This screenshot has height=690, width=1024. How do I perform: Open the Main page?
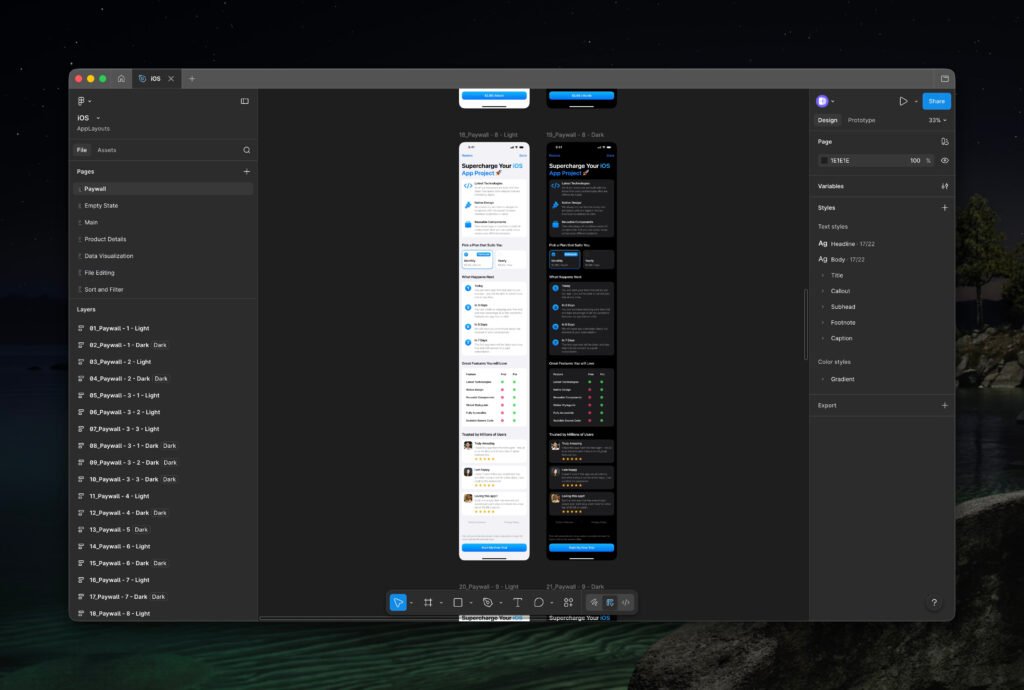click(163, 223)
